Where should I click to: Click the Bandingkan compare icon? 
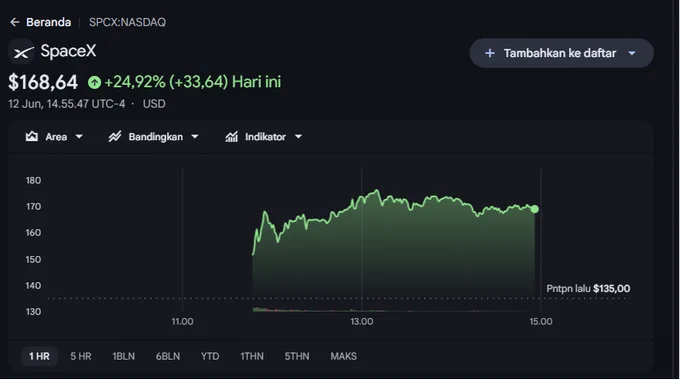(115, 137)
